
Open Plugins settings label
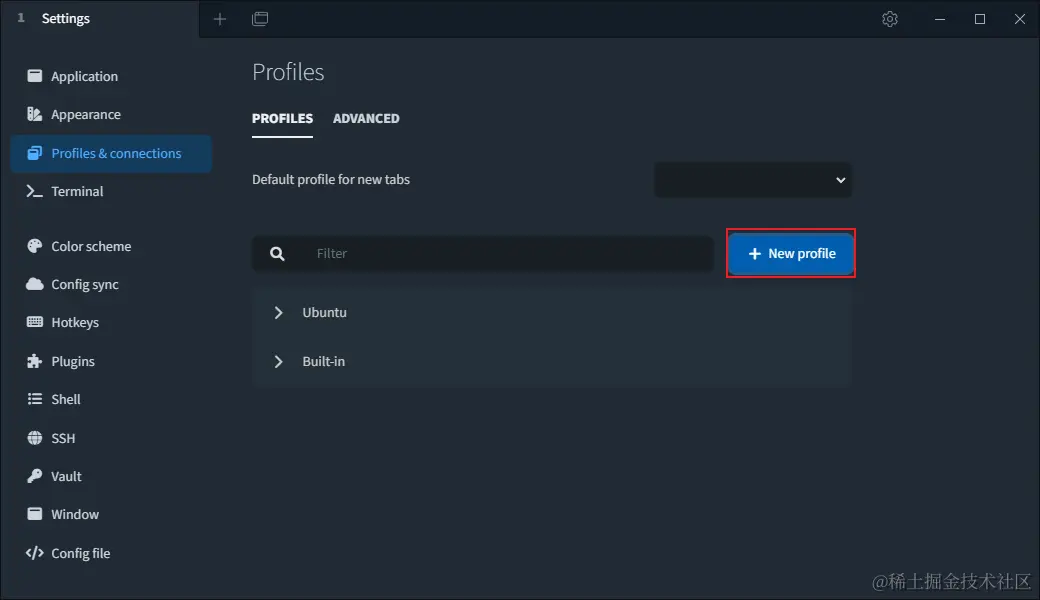tap(73, 361)
